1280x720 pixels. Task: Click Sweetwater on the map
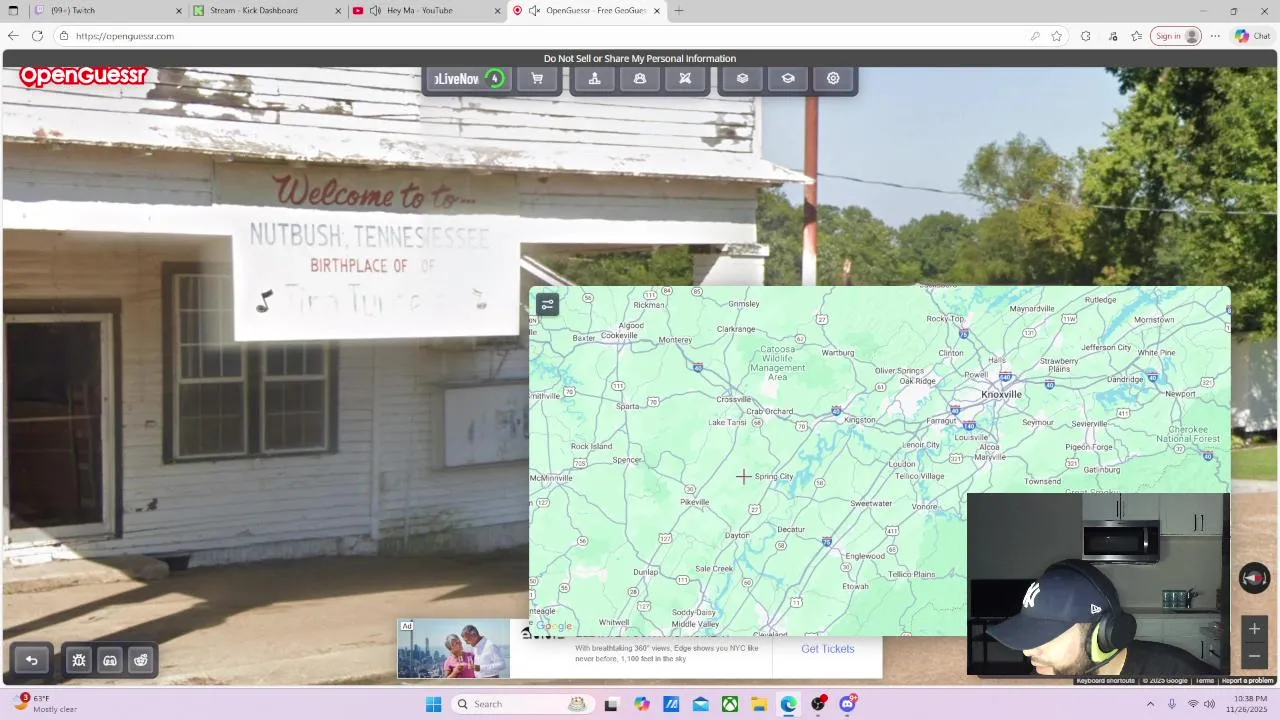(871, 504)
